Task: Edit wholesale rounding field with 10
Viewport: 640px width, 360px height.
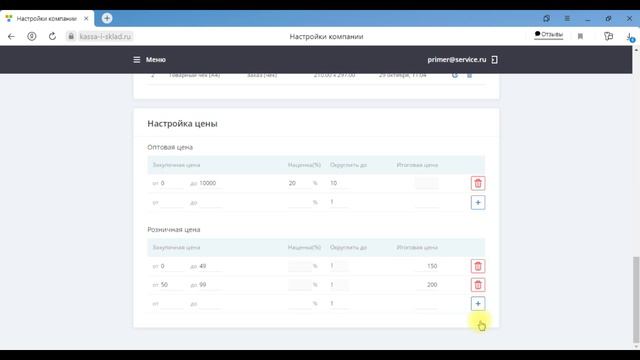Action: 340,183
